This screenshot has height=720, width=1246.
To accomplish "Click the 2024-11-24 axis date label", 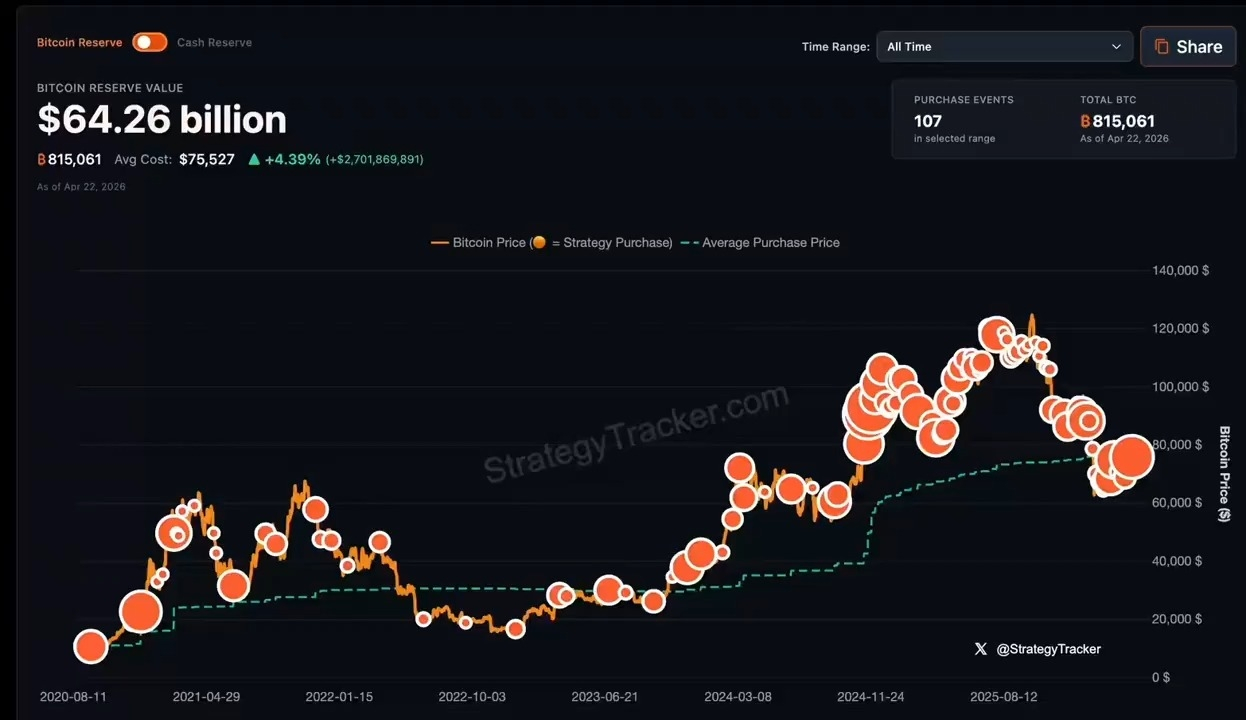I will 870,696.
